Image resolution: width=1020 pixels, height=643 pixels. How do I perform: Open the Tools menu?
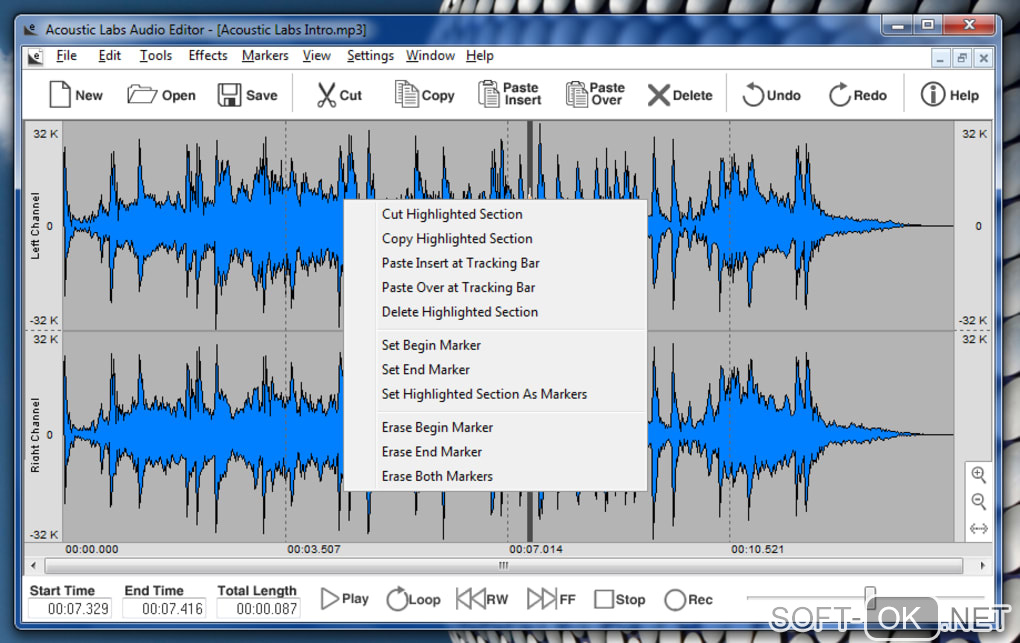(155, 56)
